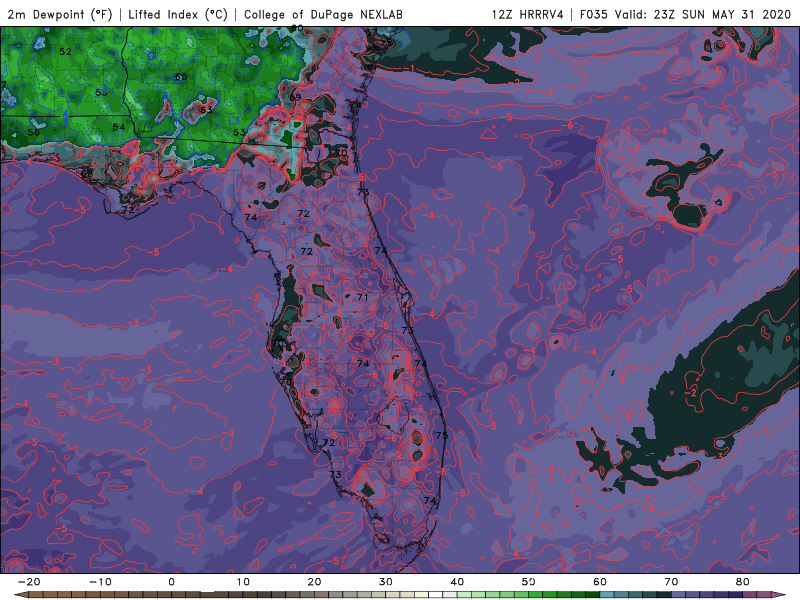This screenshot has width=800, height=600.
Task: Click the 10 label on the color scale
Action: click(x=243, y=582)
